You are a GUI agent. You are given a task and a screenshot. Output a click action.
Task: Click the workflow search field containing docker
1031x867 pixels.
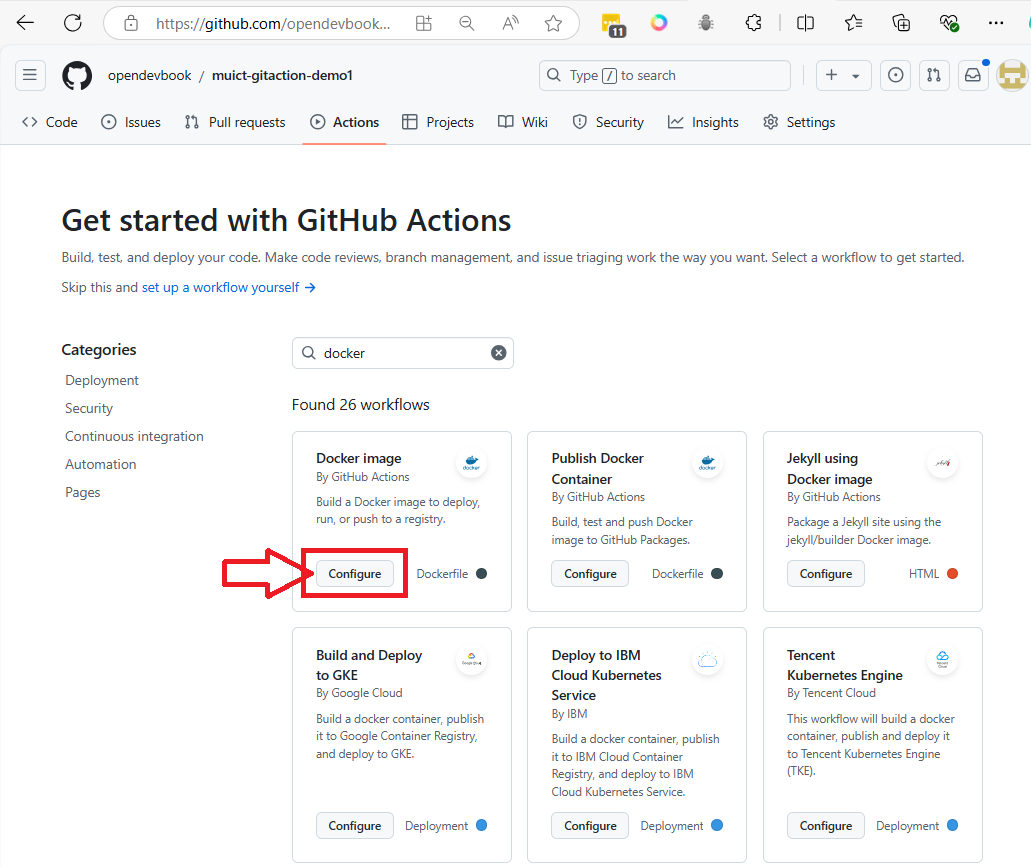[402, 353]
